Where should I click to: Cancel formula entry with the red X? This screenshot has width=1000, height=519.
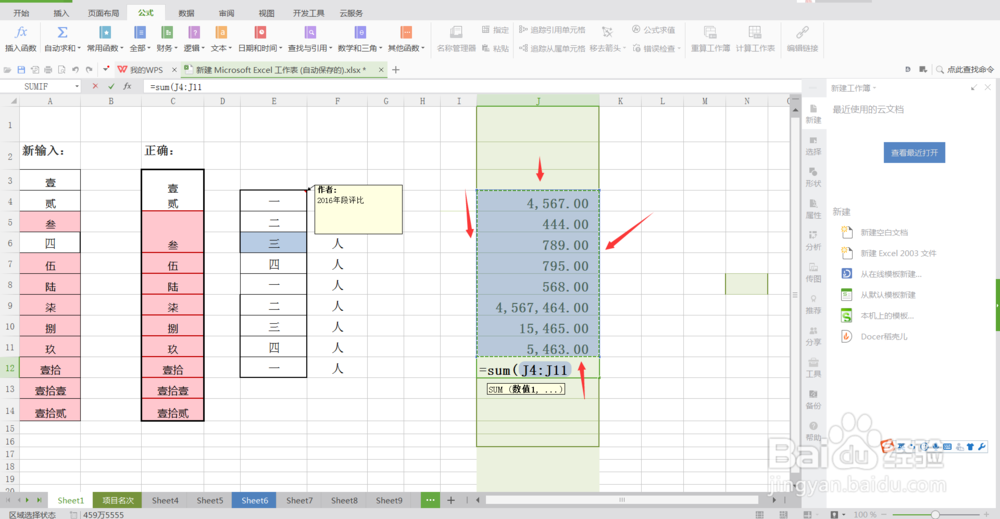click(x=95, y=86)
